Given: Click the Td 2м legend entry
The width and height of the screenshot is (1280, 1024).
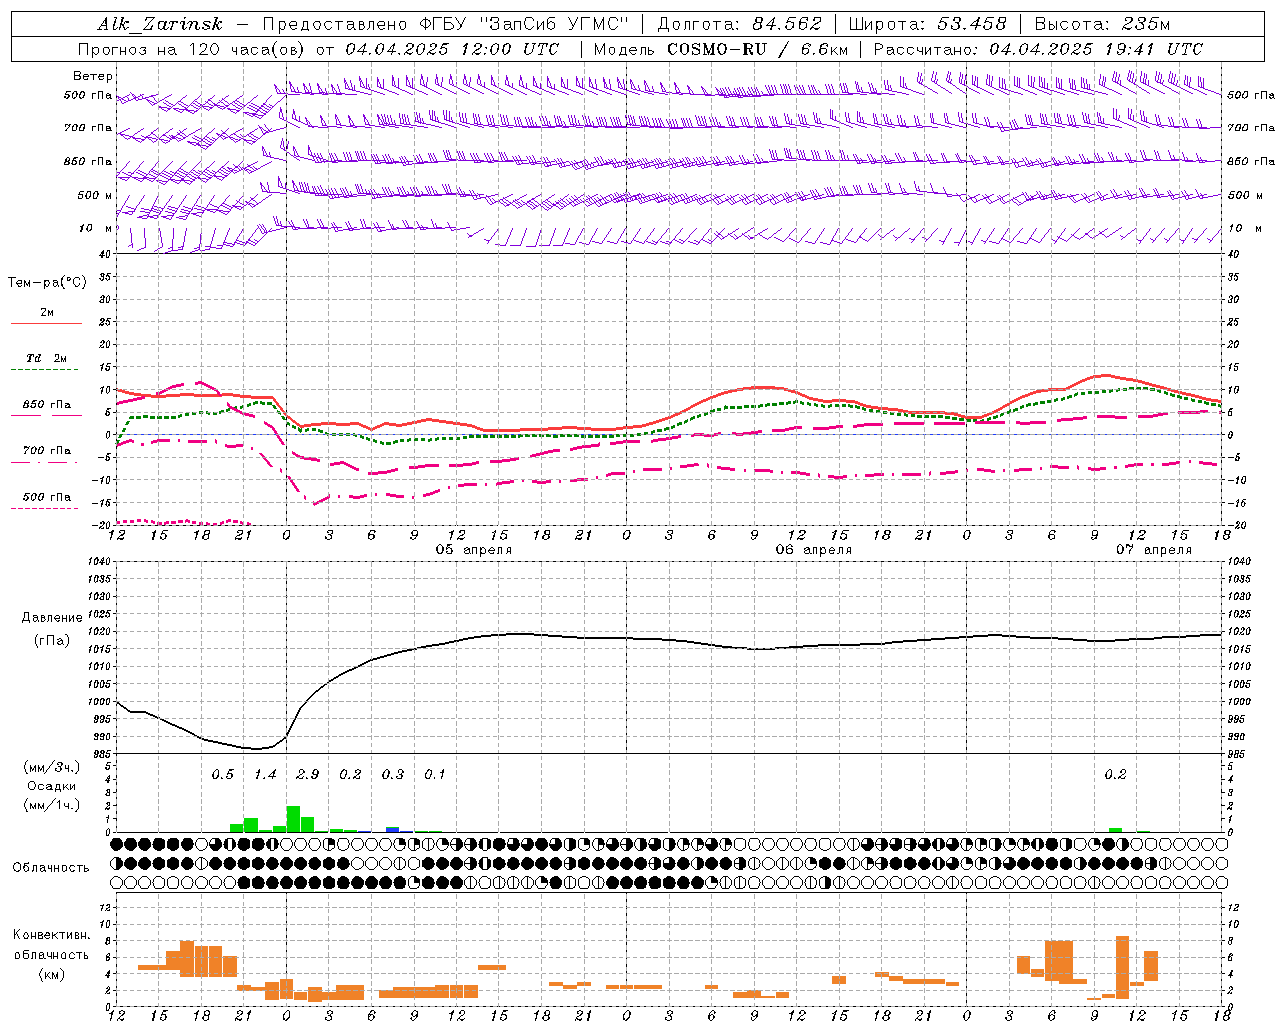Looking at the screenshot, I should tap(47, 358).
